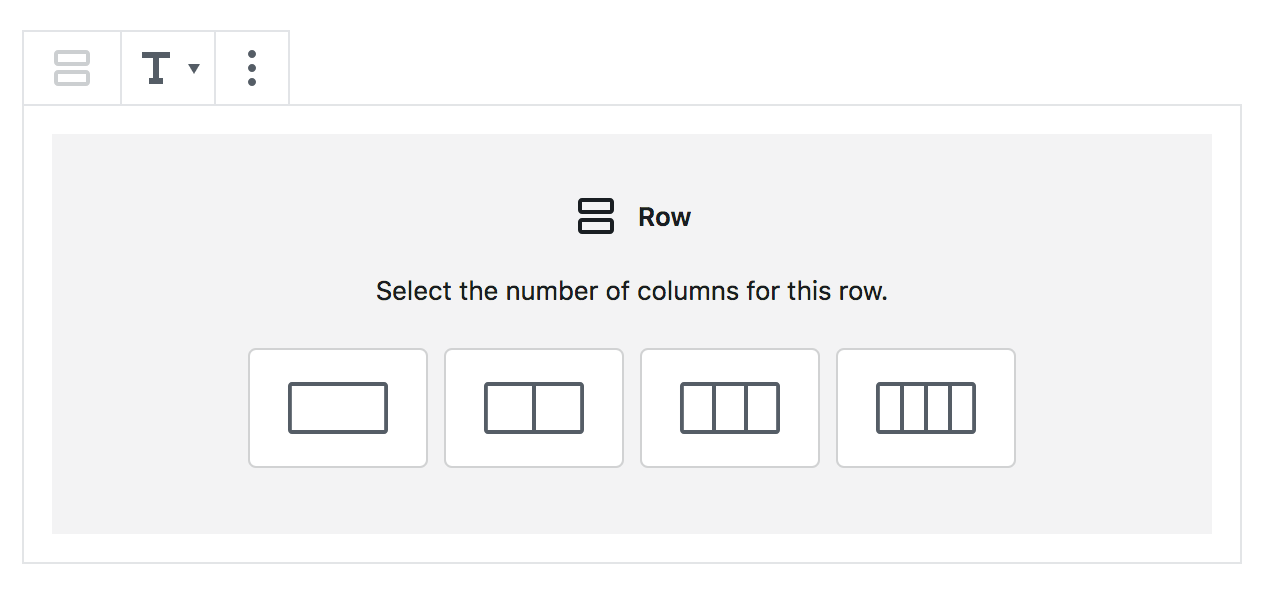Open the text settings dropdown in block toolbar
Viewport: 1268px width, 590px height.
coord(168,68)
